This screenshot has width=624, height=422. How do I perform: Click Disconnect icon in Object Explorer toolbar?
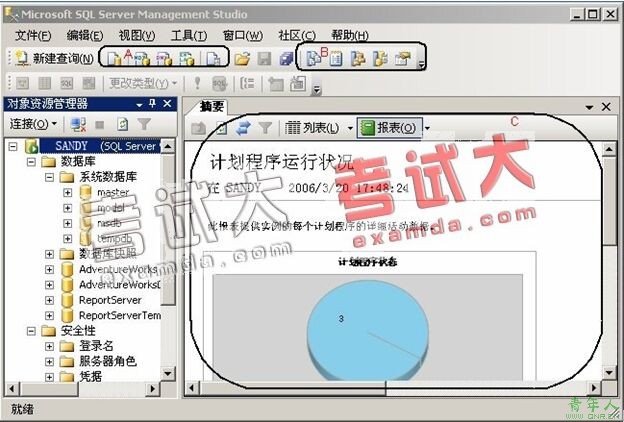[78, 125]
